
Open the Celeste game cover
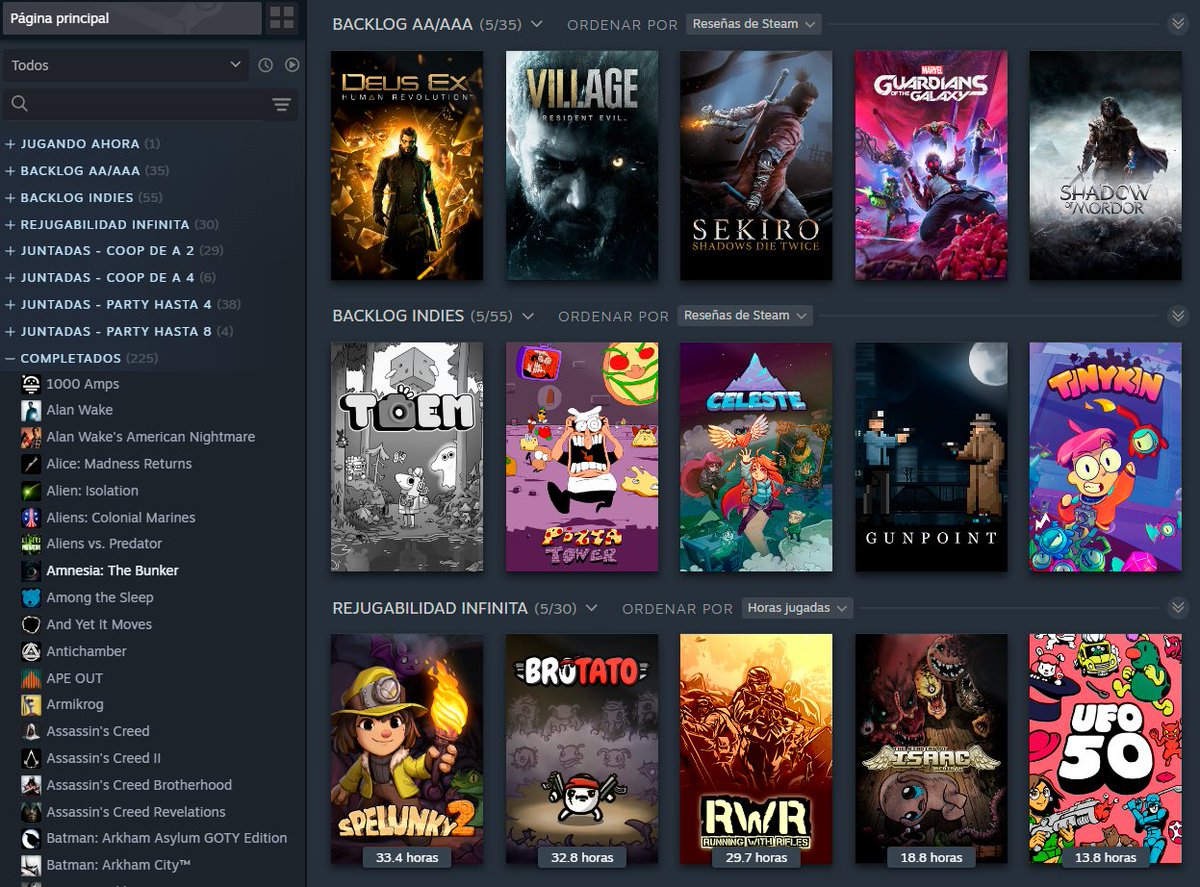point(756,457)
